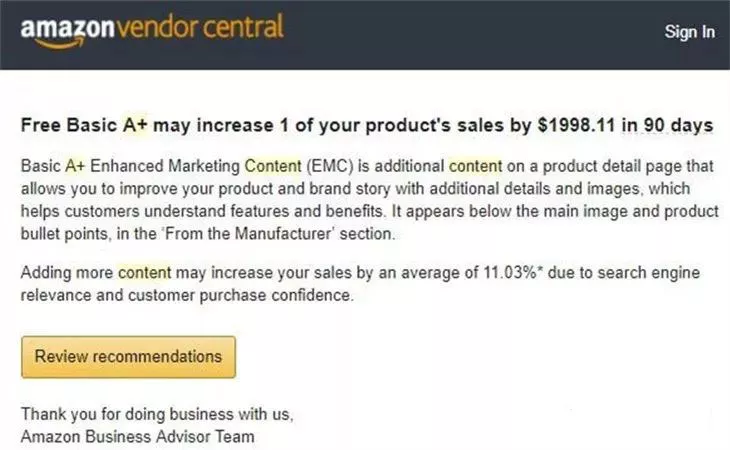The height and width of the screenshot is (450, 730).
Task: Open the Sign In link
Action: coord(690,32)
